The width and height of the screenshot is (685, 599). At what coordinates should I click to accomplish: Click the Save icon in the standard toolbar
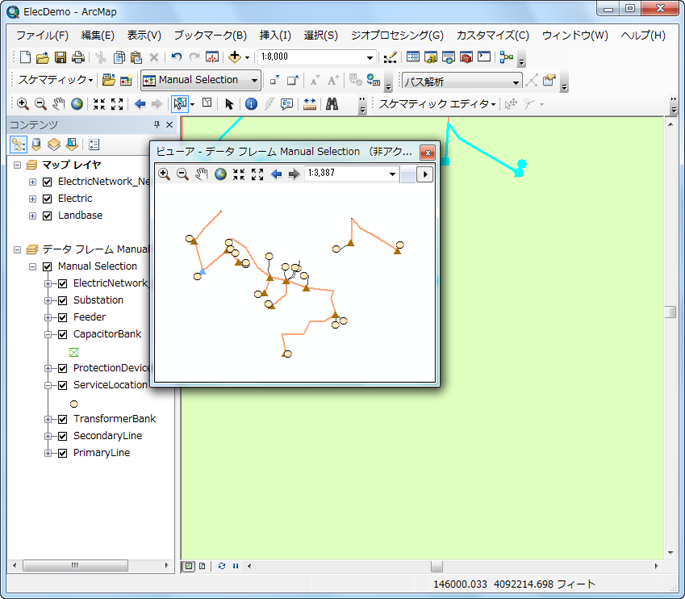tap(60, 57)
